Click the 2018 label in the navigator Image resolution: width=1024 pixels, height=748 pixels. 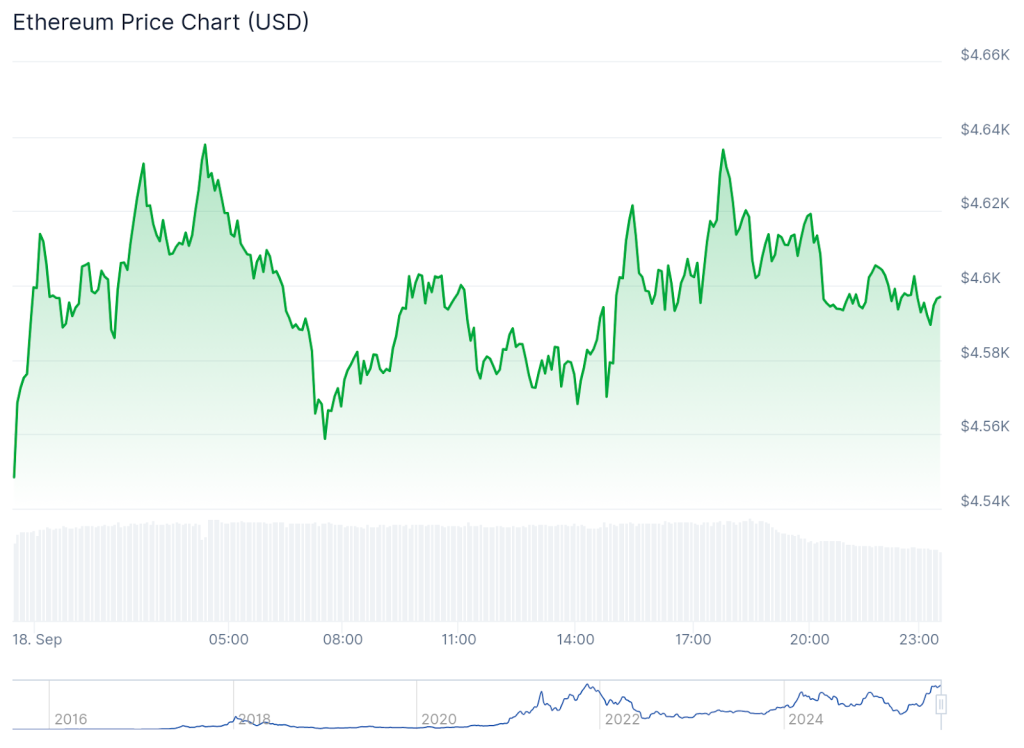click(254, 719)
